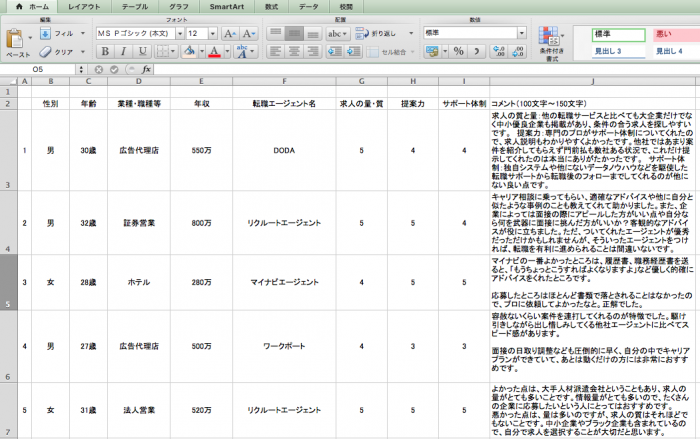The image size is (700, 439).
Task: Align cell text to the left
Action: coord(276,51)
